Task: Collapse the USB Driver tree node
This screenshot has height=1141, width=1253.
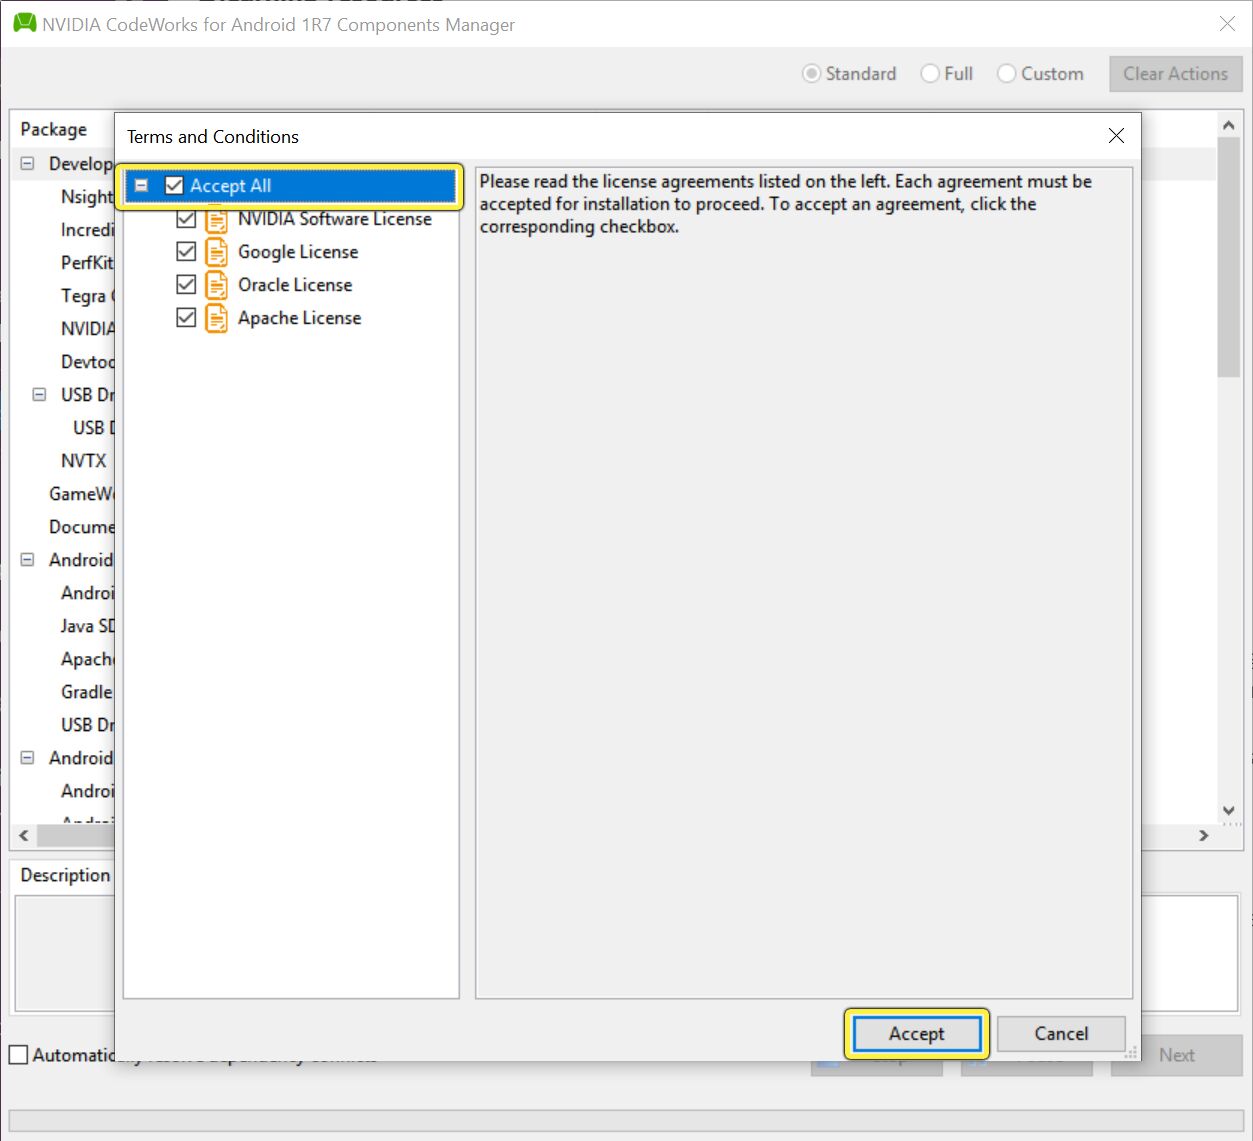Action: click(38, 394)
